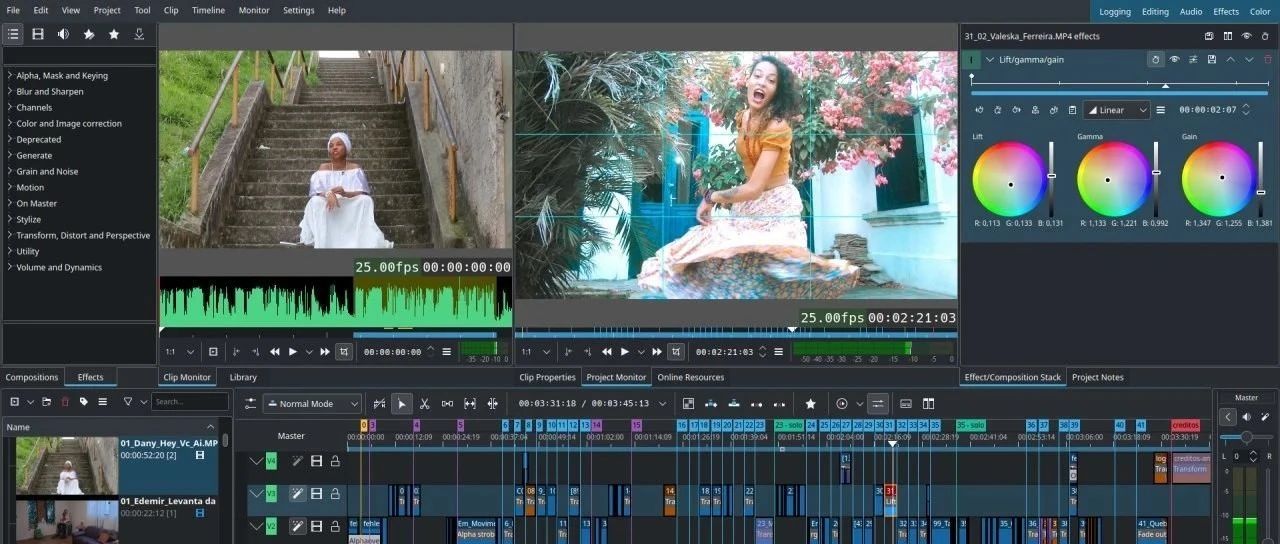Save Lift/gamma/gain effect preset
Image resolution: width=1280 pixels, height=544 pixels.
point(1211,60)
